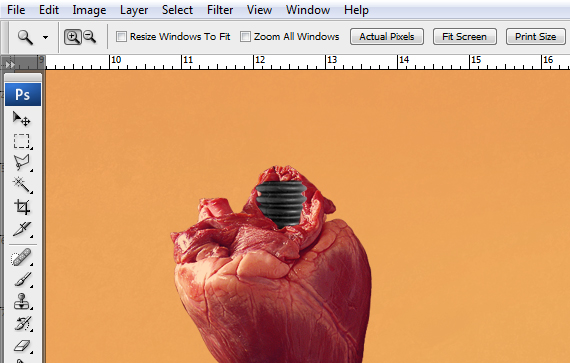Image resolution: width=570 pixels, height=363 pixels.
Task: Open the File menu
Action: point(16,10)
